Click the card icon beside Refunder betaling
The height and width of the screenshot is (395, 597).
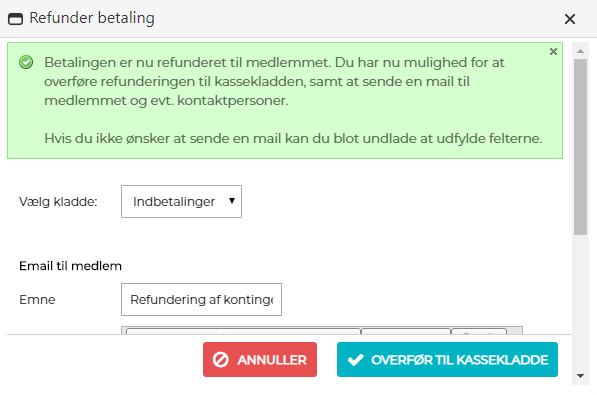coord(16,19)
